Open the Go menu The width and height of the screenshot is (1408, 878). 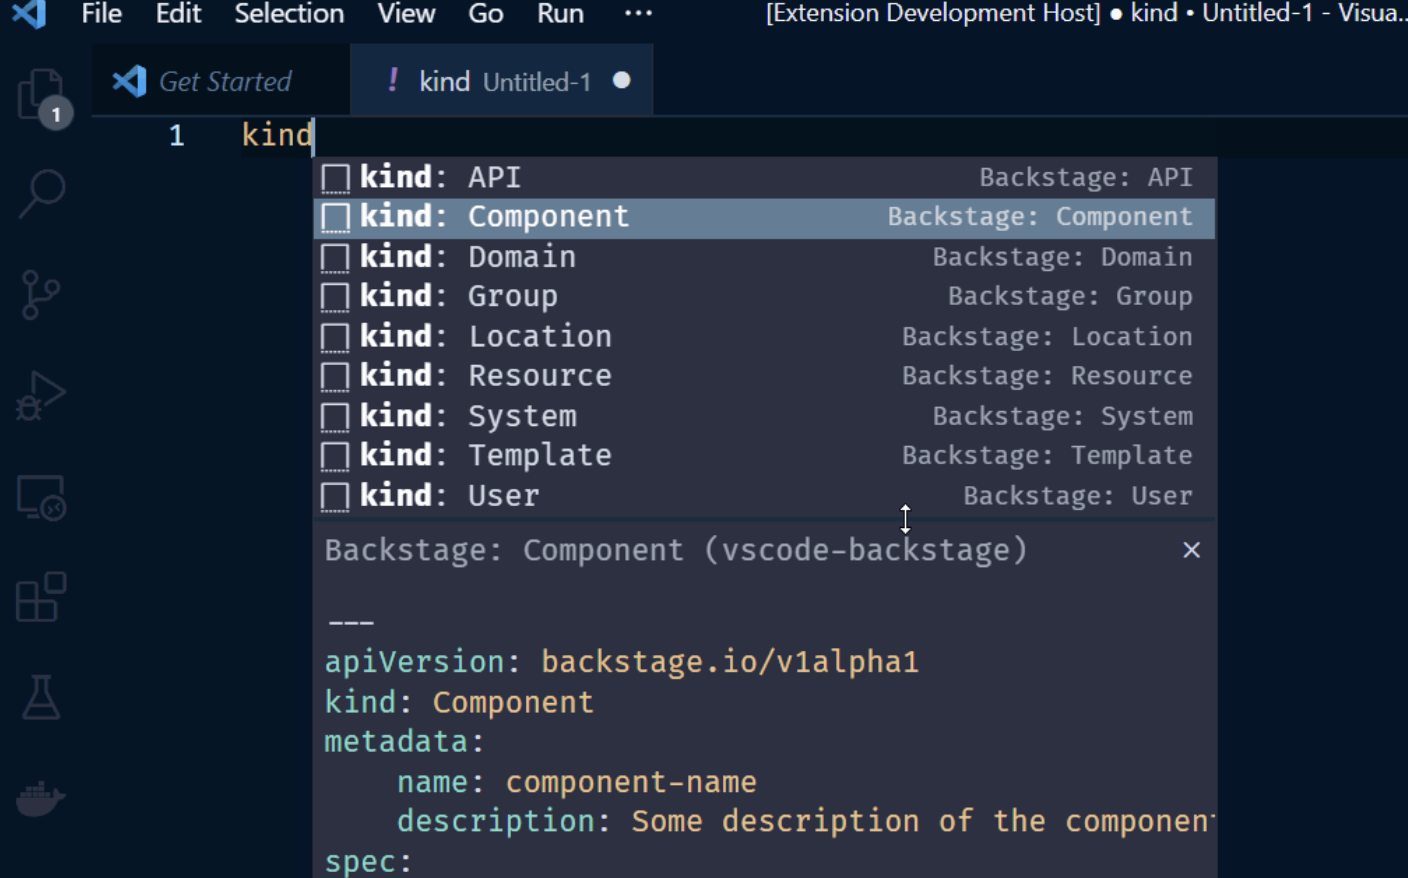click(486, 14)
